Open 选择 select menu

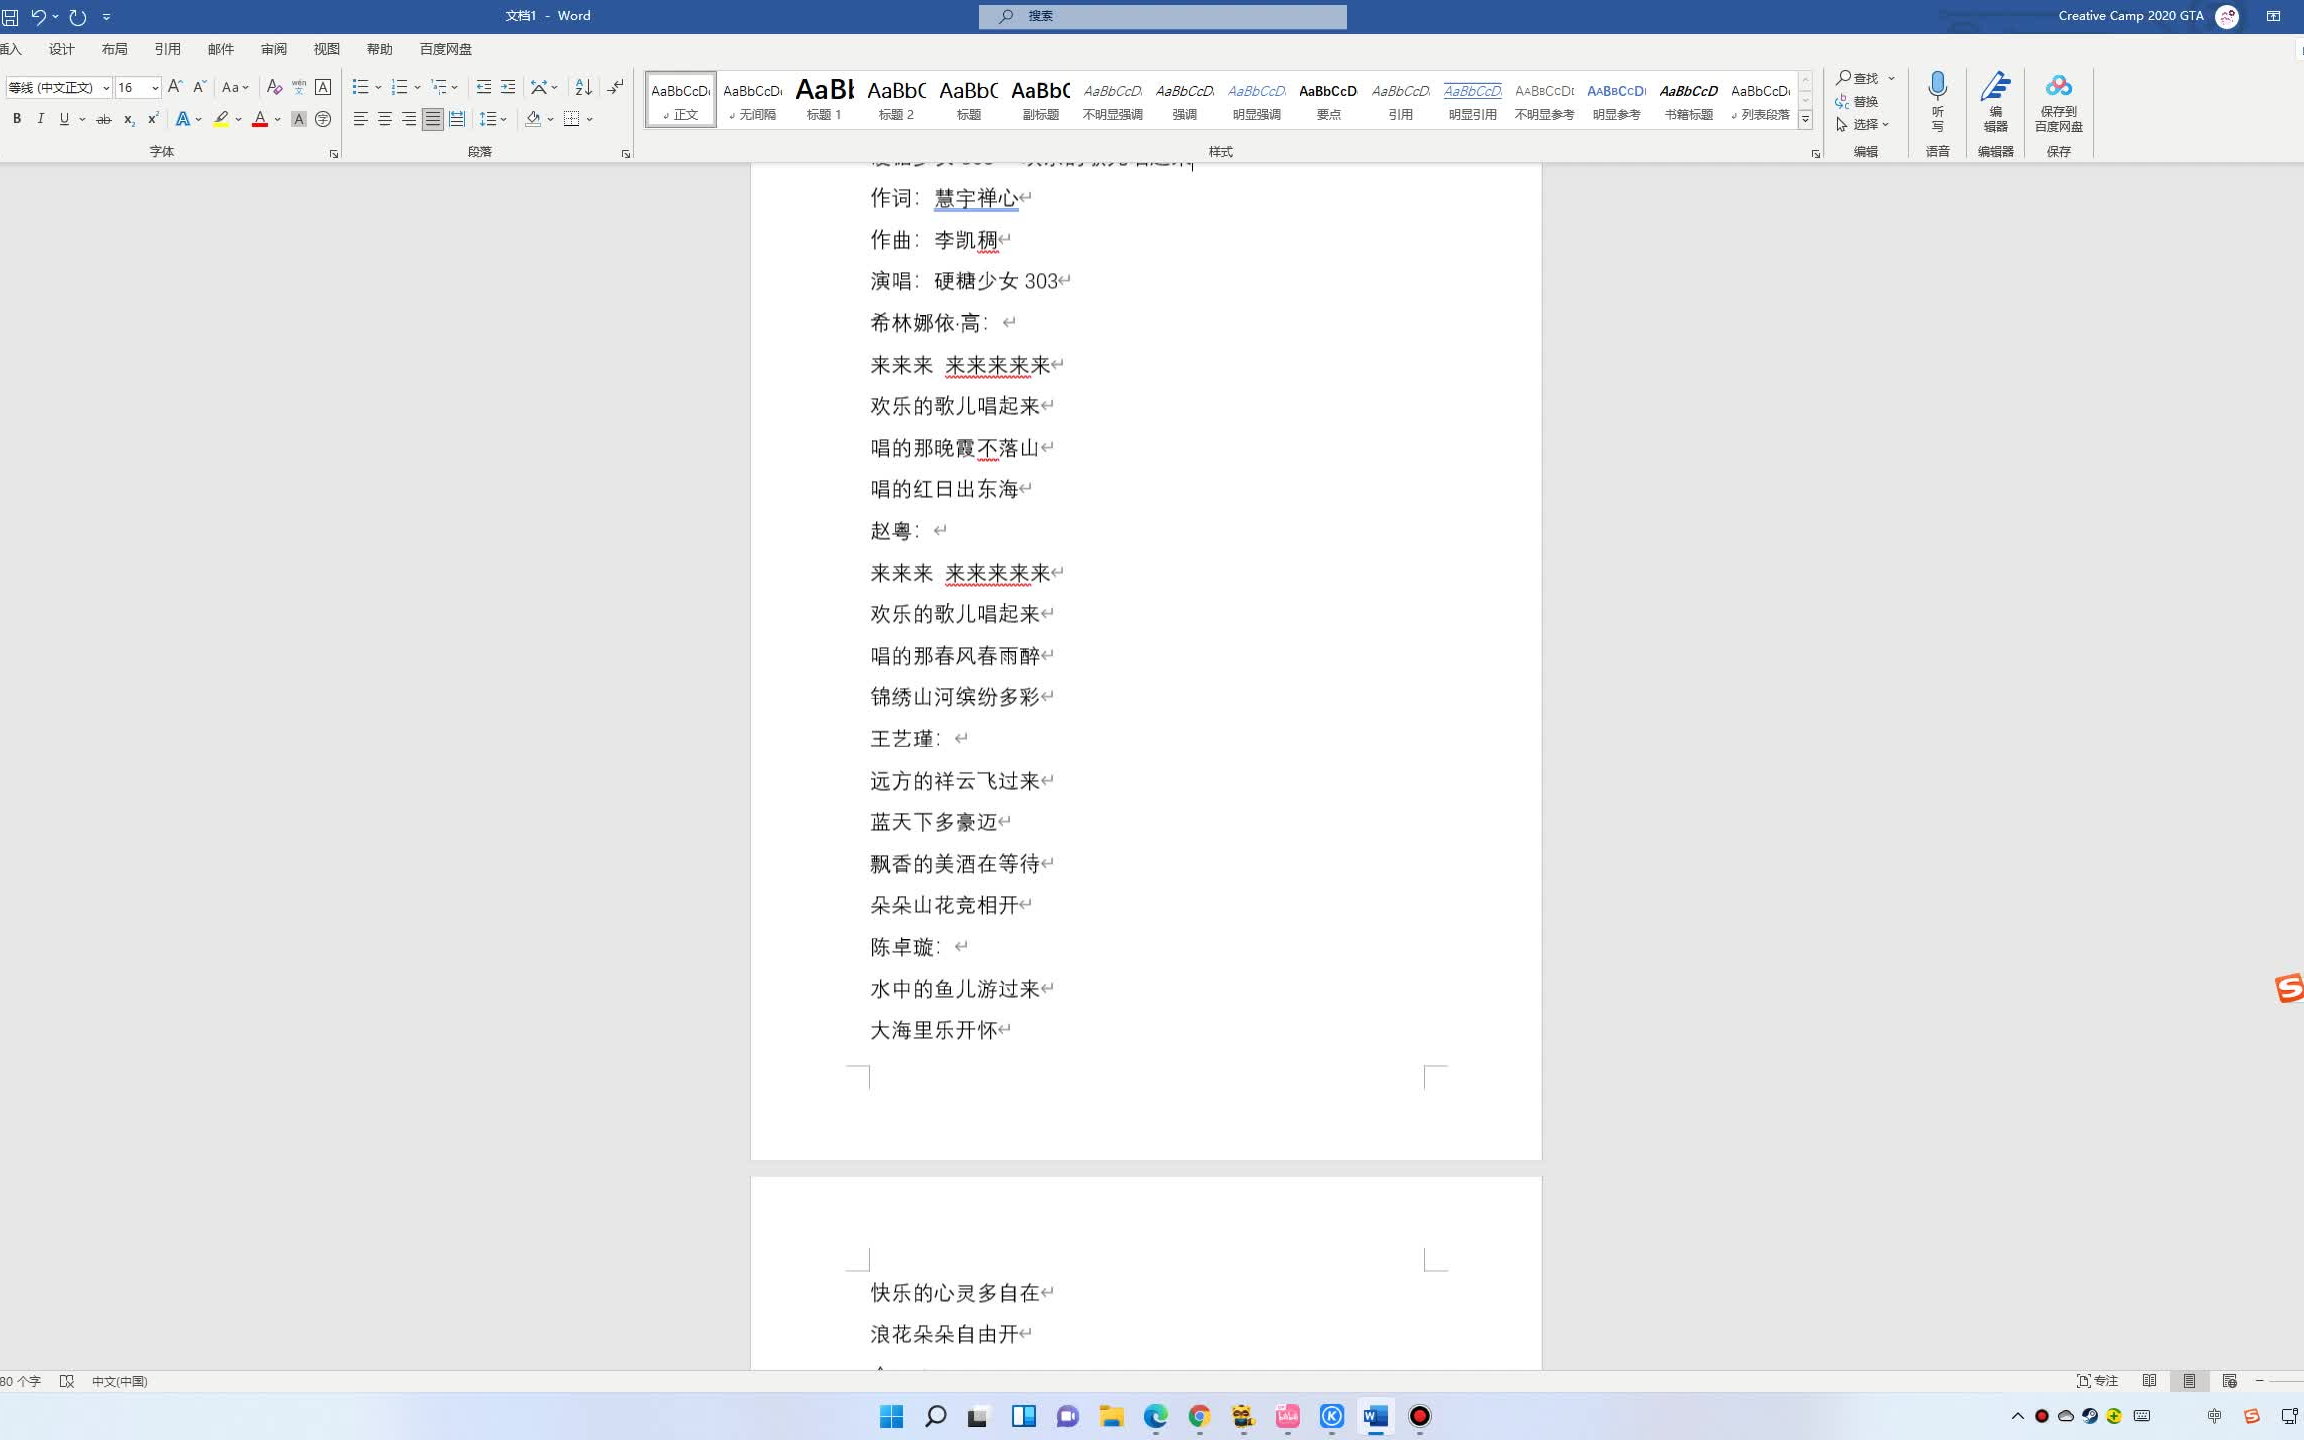click(1863, 124)
